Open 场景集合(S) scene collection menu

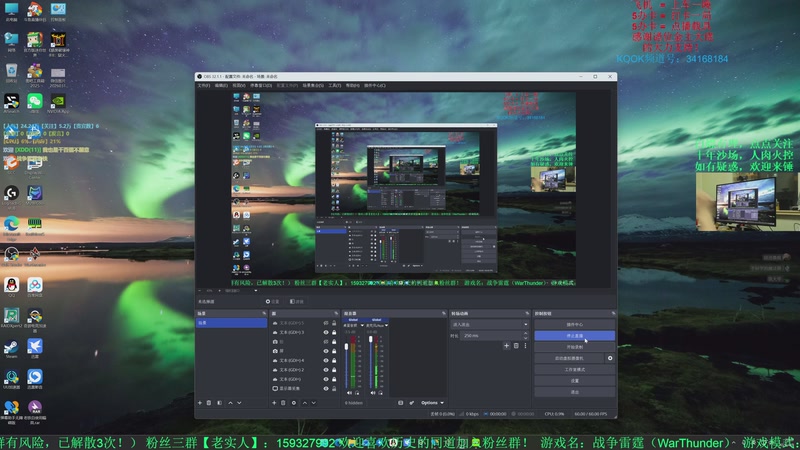click(x=313, y=86)
